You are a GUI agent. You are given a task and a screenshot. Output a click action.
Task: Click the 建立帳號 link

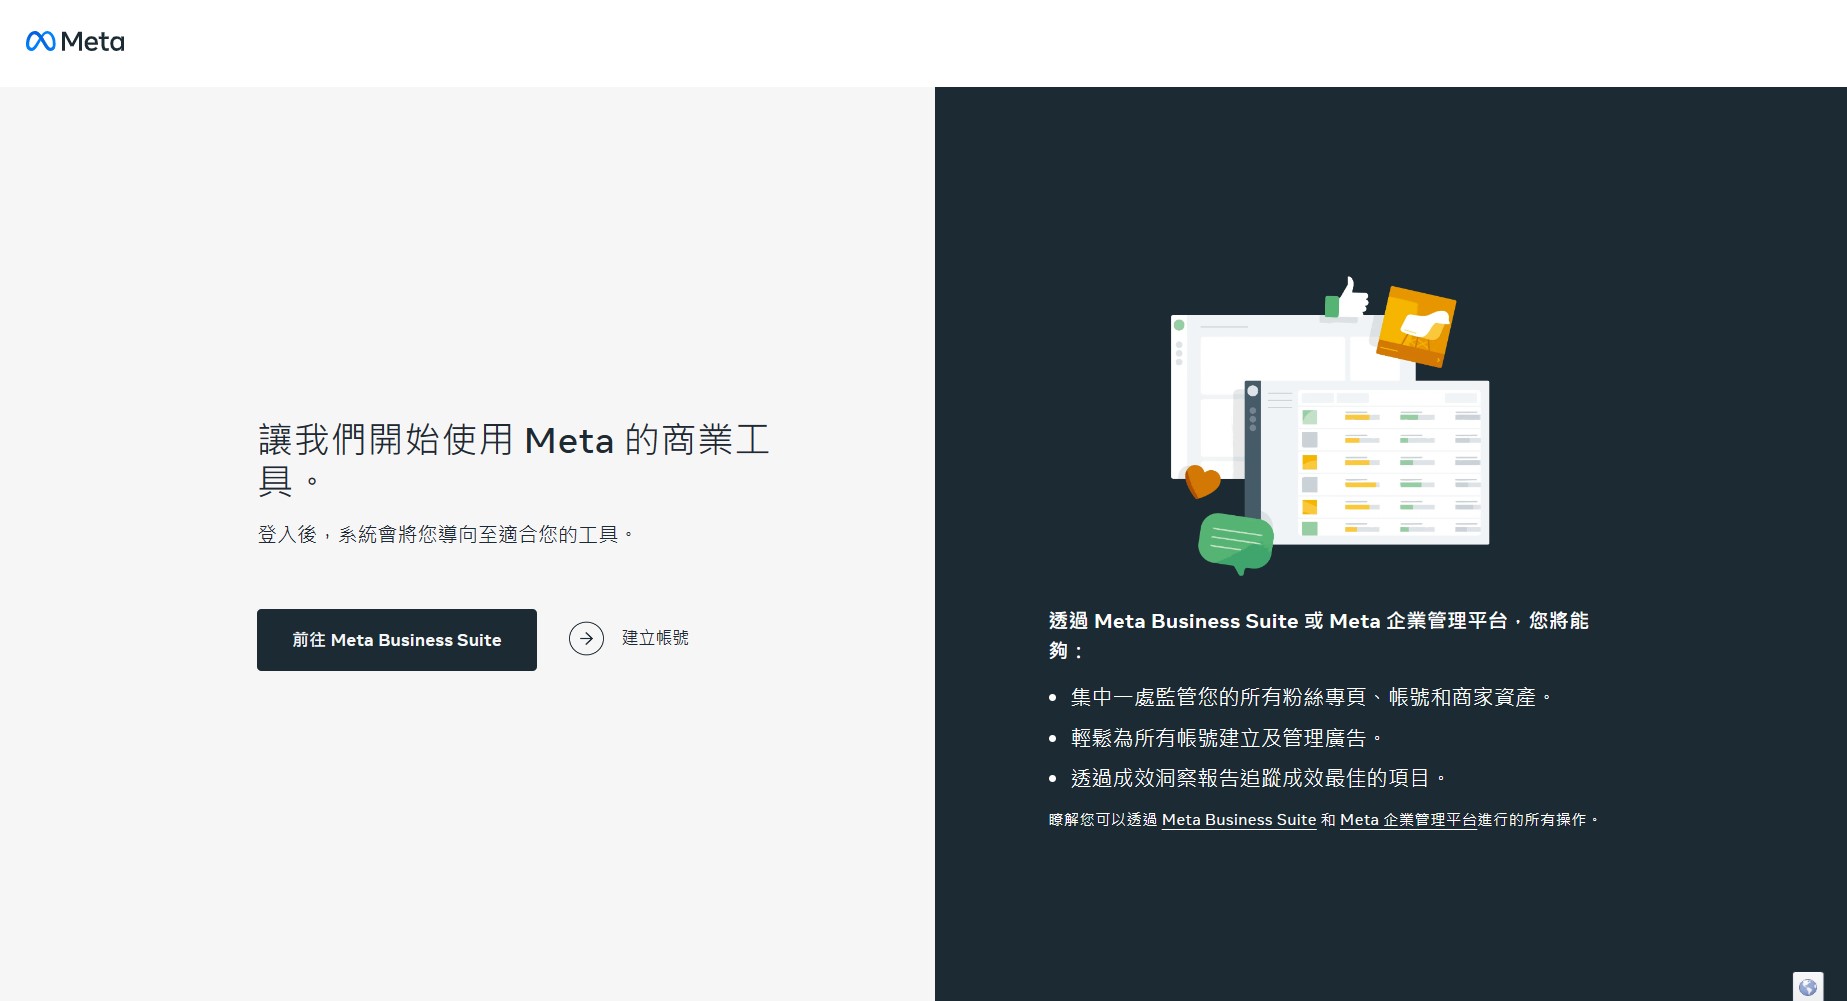point(655,638)
